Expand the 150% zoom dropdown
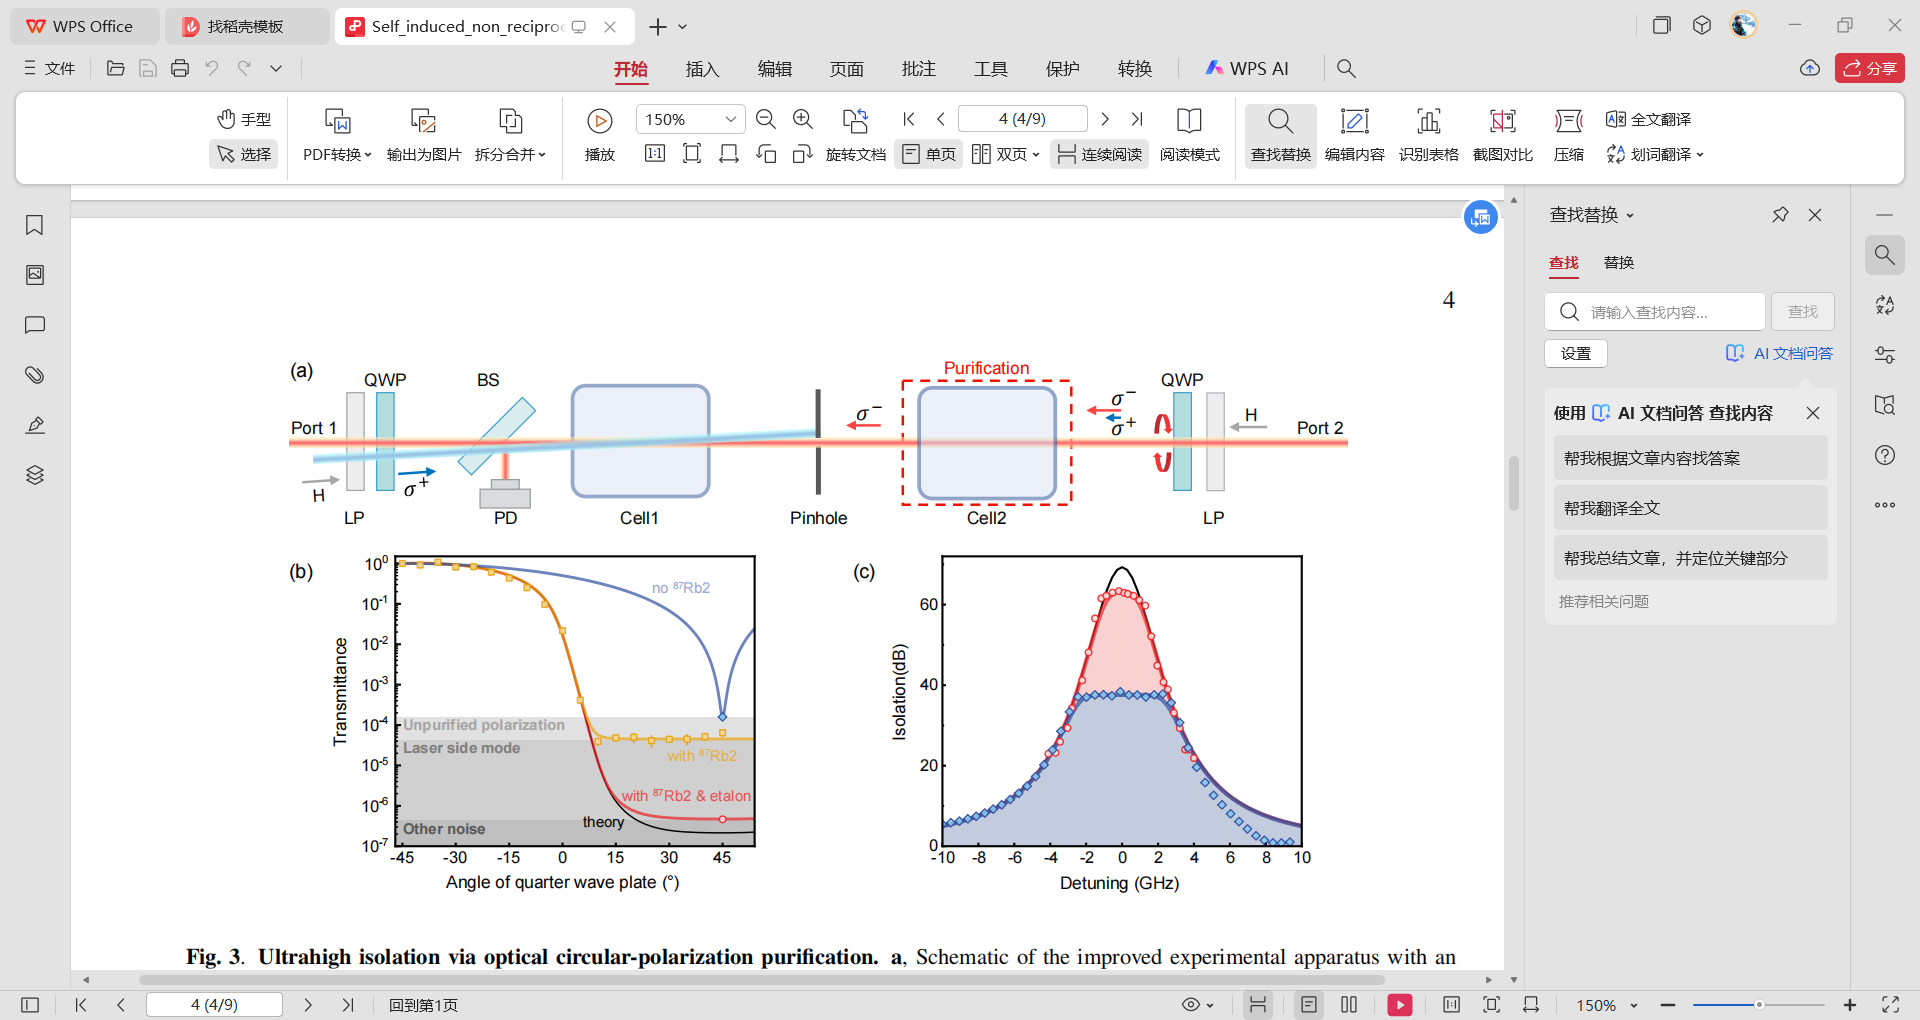This screenshot has height=1020, width=1920. point(730,120)
